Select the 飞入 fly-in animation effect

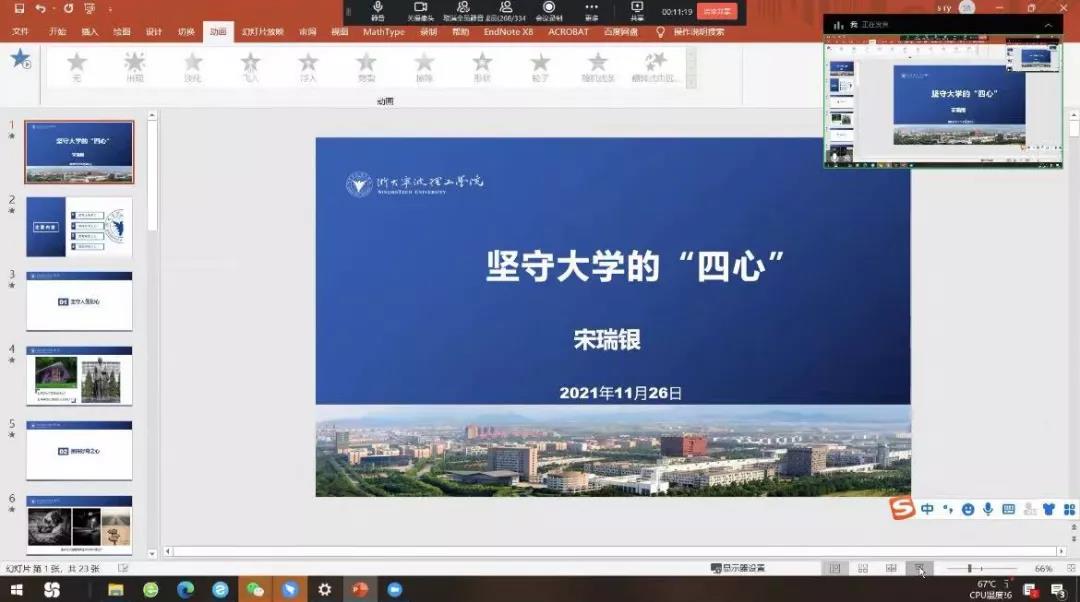[250, 66]
